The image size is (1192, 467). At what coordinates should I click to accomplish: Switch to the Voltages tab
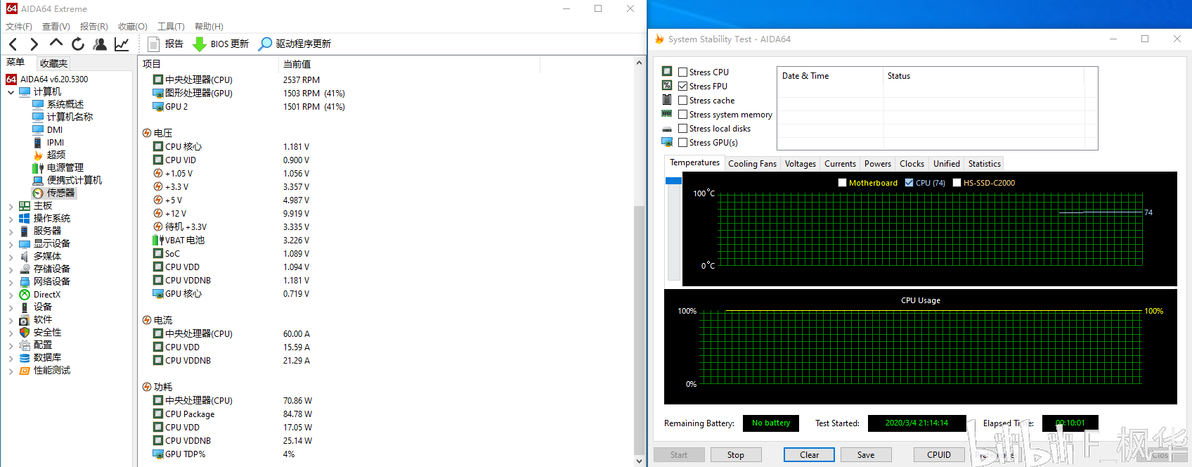pyautogui.click(x=800, y=164)
